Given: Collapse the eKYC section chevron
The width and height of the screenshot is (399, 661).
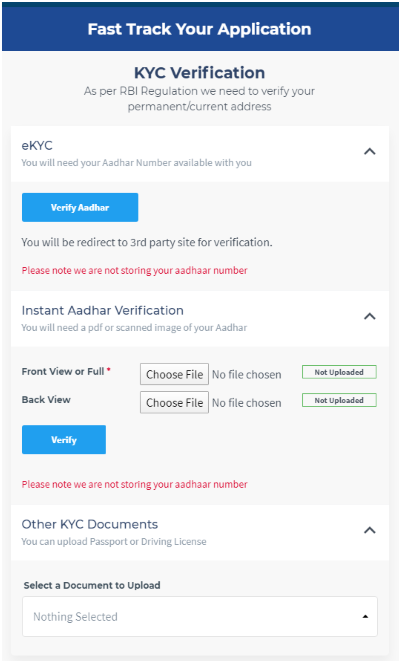Looking at the screenshot, I should click(369, 151).
